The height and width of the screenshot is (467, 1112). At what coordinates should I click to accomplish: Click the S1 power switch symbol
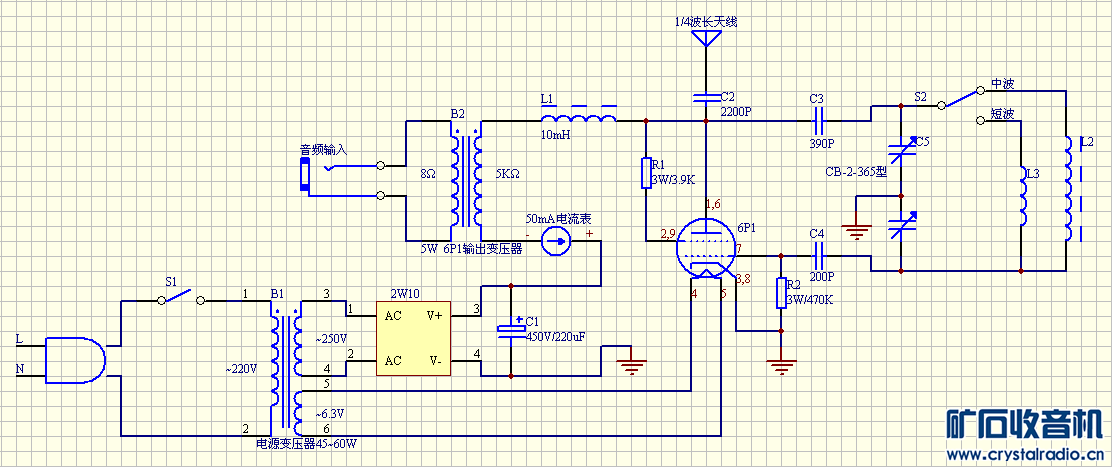coord(181,296)
